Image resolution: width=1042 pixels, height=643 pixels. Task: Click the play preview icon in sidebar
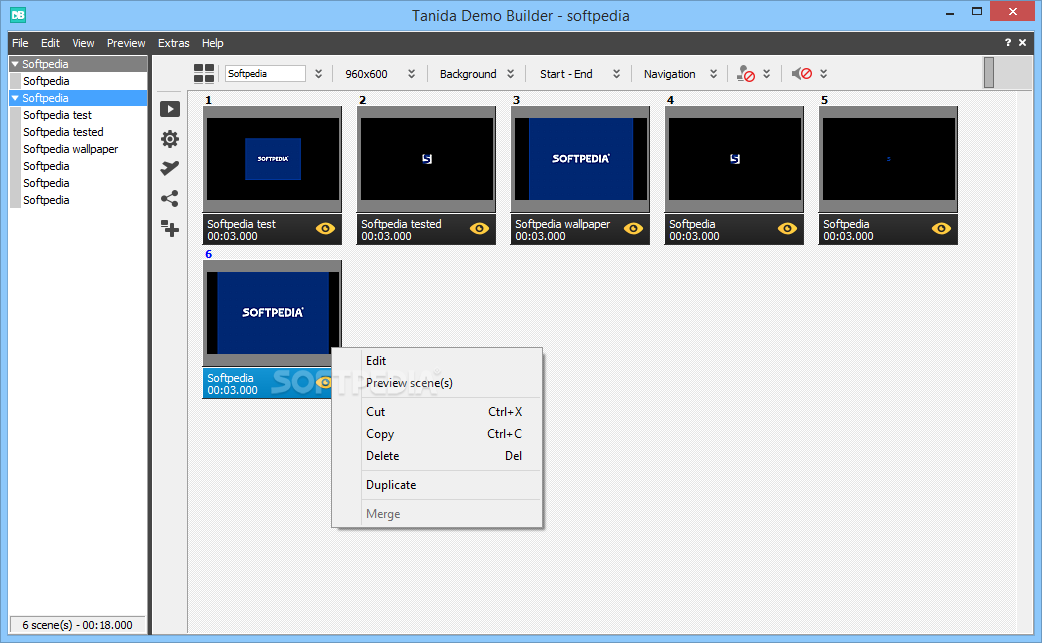170,109
